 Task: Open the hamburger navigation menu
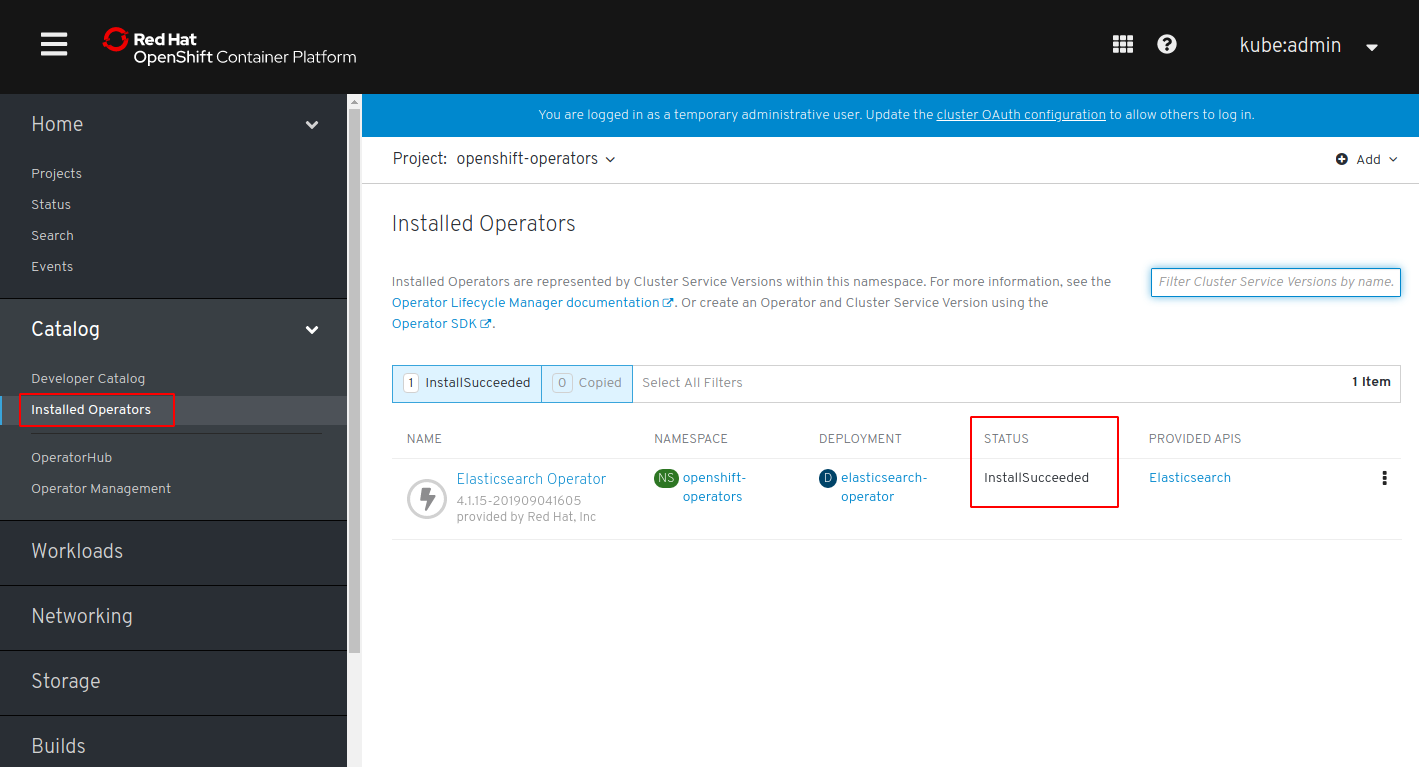click(54, 44)
